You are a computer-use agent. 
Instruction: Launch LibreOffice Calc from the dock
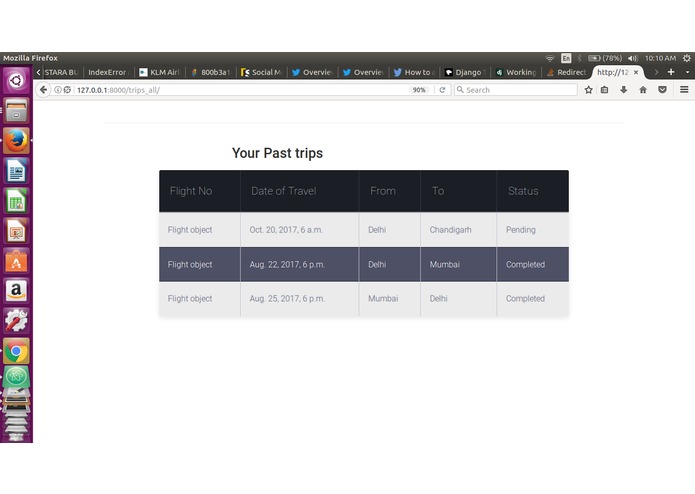tap(16, 201)
